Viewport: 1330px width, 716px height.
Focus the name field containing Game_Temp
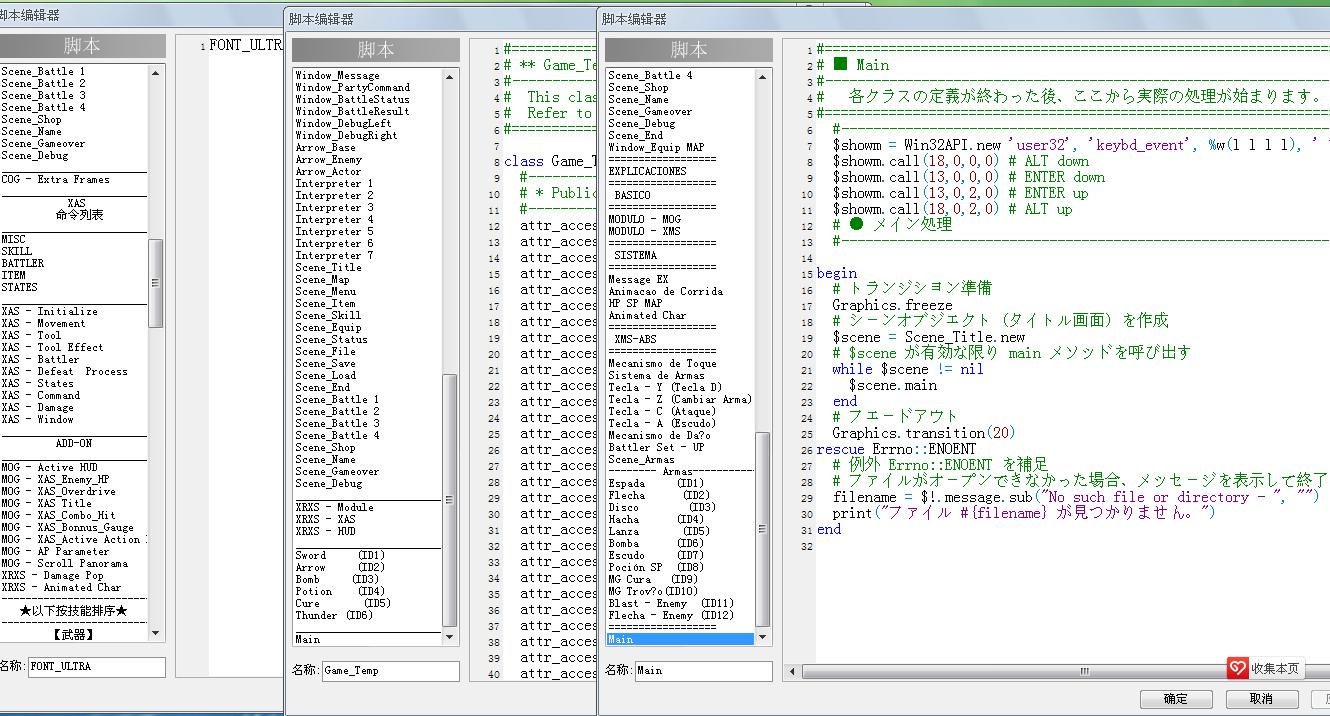390,671
